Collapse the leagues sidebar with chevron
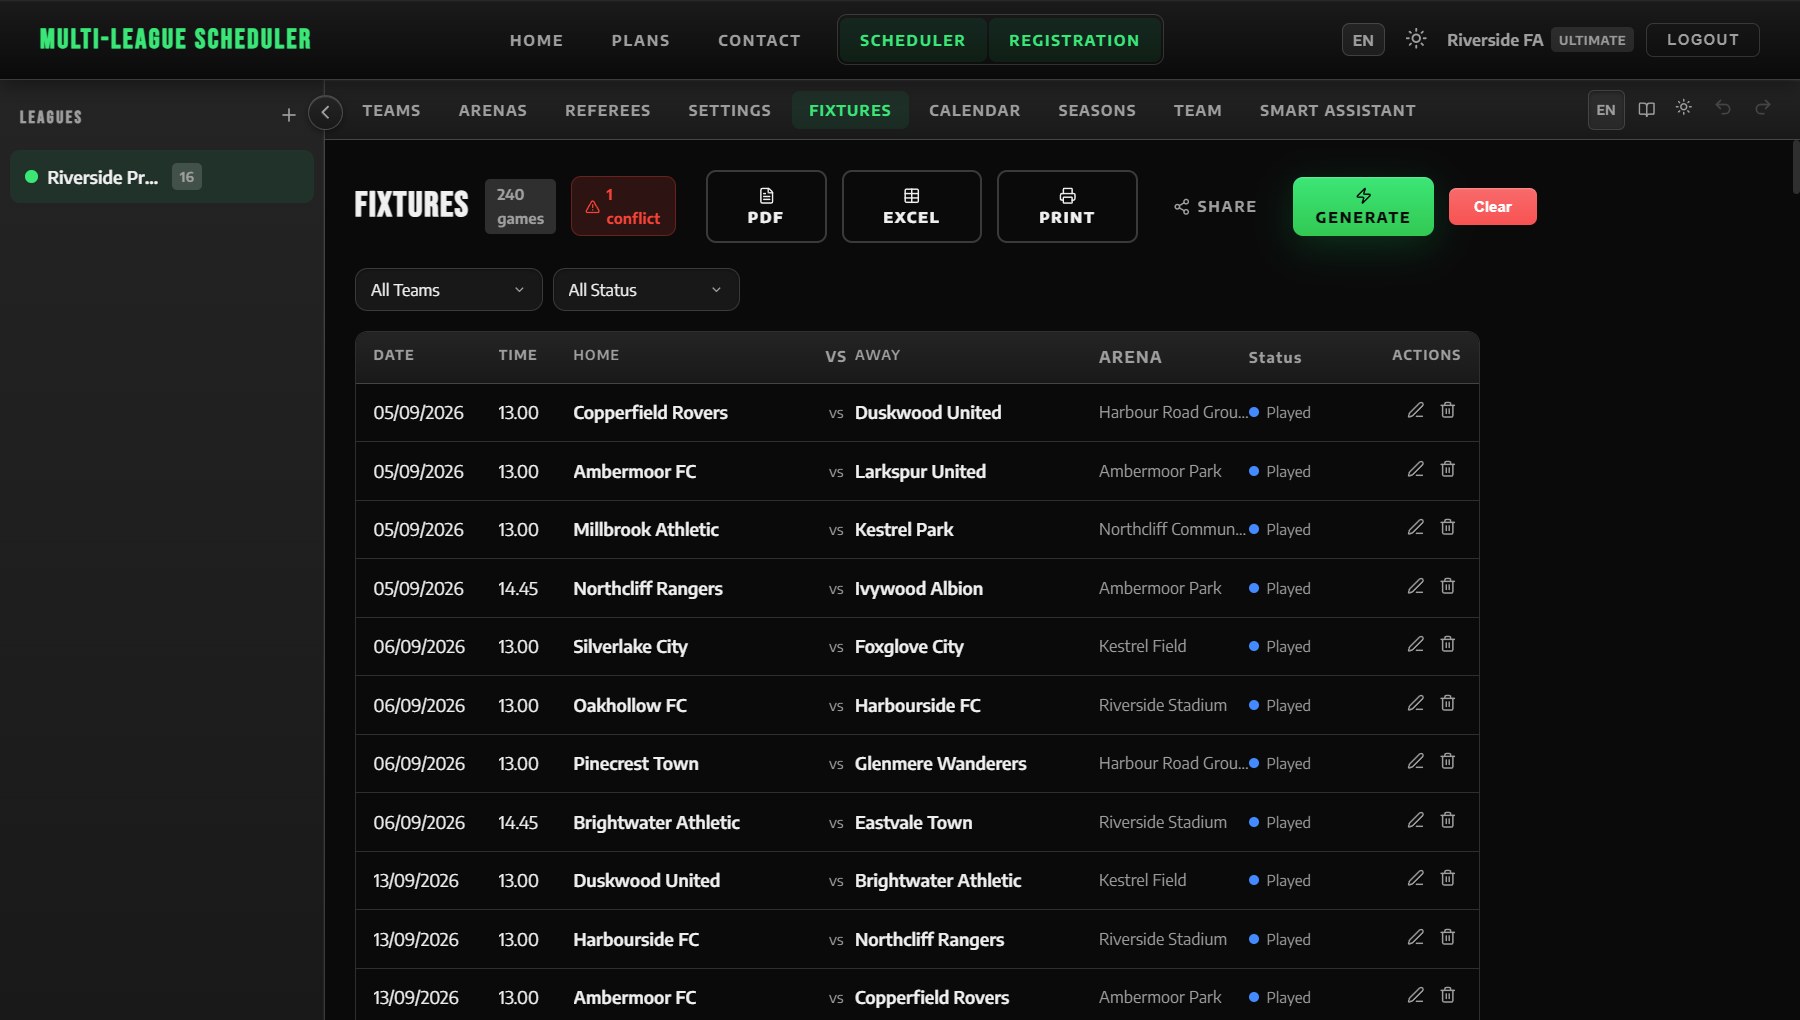Screen dimensions: 1800x1020 pyautogui.click(x=325, y=112)
